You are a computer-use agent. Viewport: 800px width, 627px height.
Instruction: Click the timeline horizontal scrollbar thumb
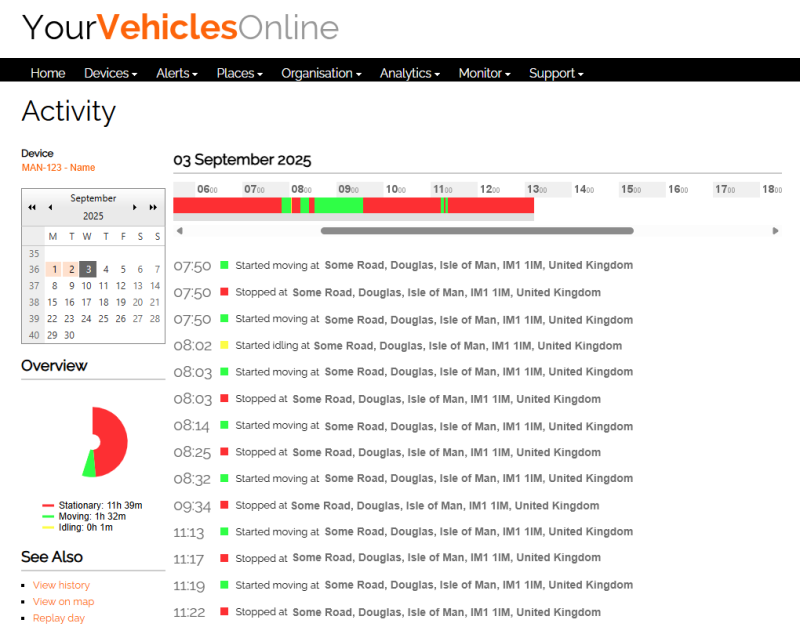tap(476, 231)
